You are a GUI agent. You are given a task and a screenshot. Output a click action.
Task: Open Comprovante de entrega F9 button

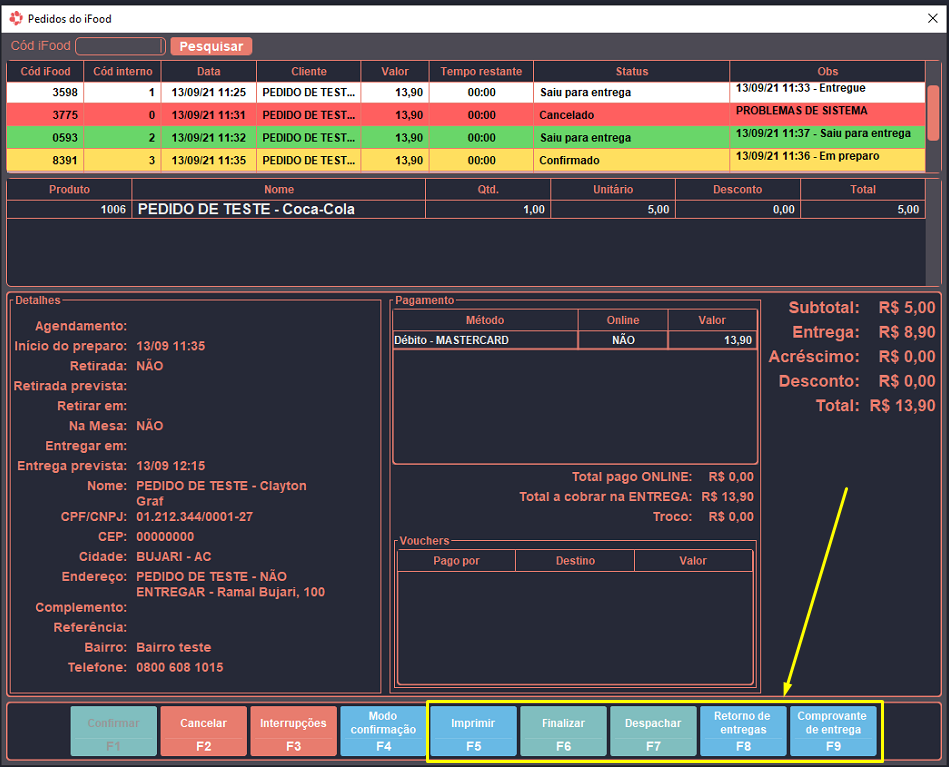[832, 731]
